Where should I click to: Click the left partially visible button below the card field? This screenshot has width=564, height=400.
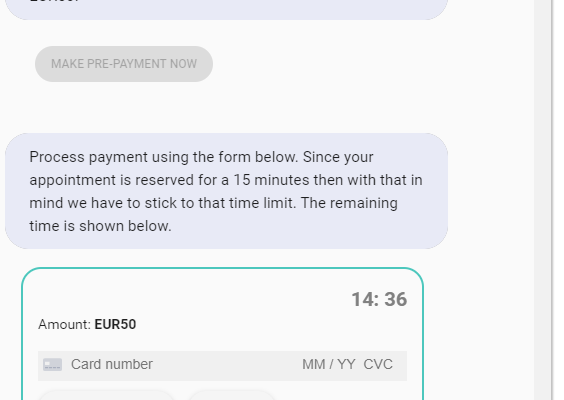(x=107, y=395)
